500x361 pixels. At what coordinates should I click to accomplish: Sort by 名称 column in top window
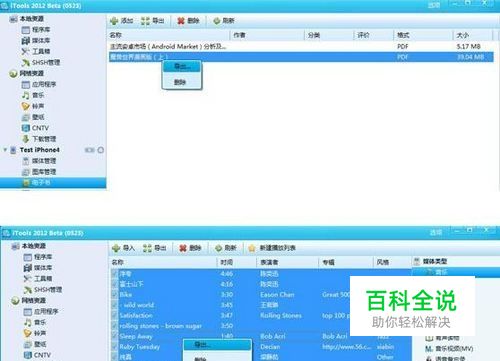(169, 35)
